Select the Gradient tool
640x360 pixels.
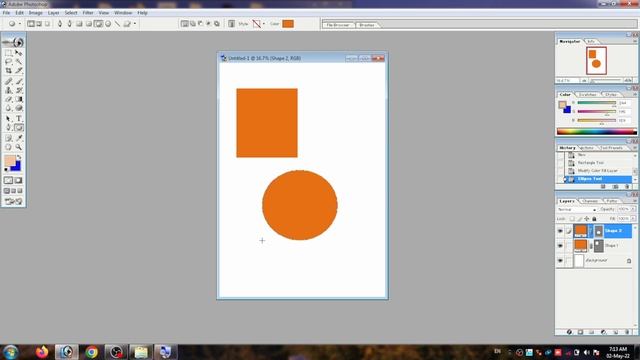[18, 99]
